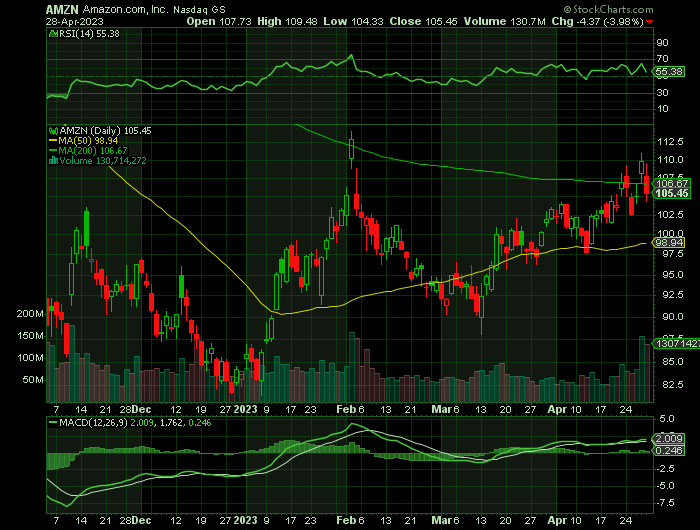This screenshot has height=530, width=700.
Task: Click the 2023 label on price chart axis
Action: [246, 409]
